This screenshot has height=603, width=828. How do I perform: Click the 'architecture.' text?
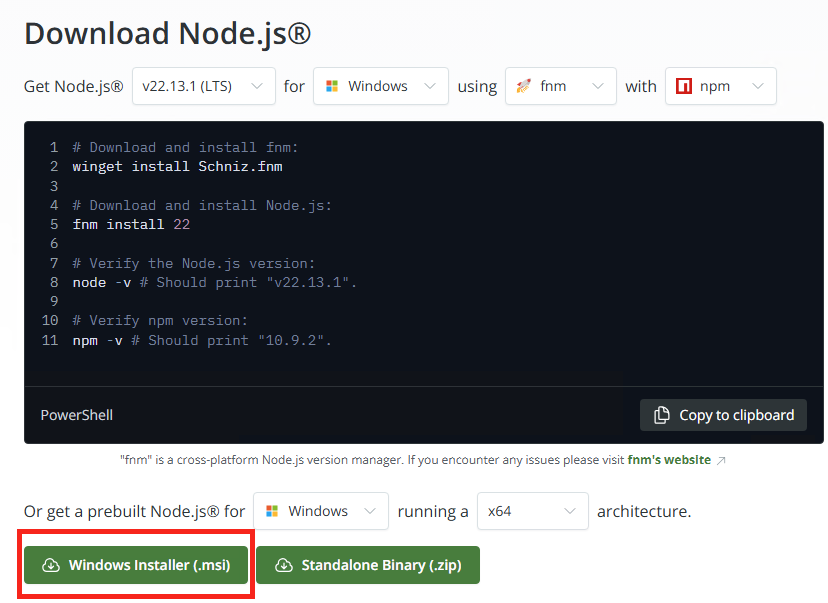click(644, 511)
